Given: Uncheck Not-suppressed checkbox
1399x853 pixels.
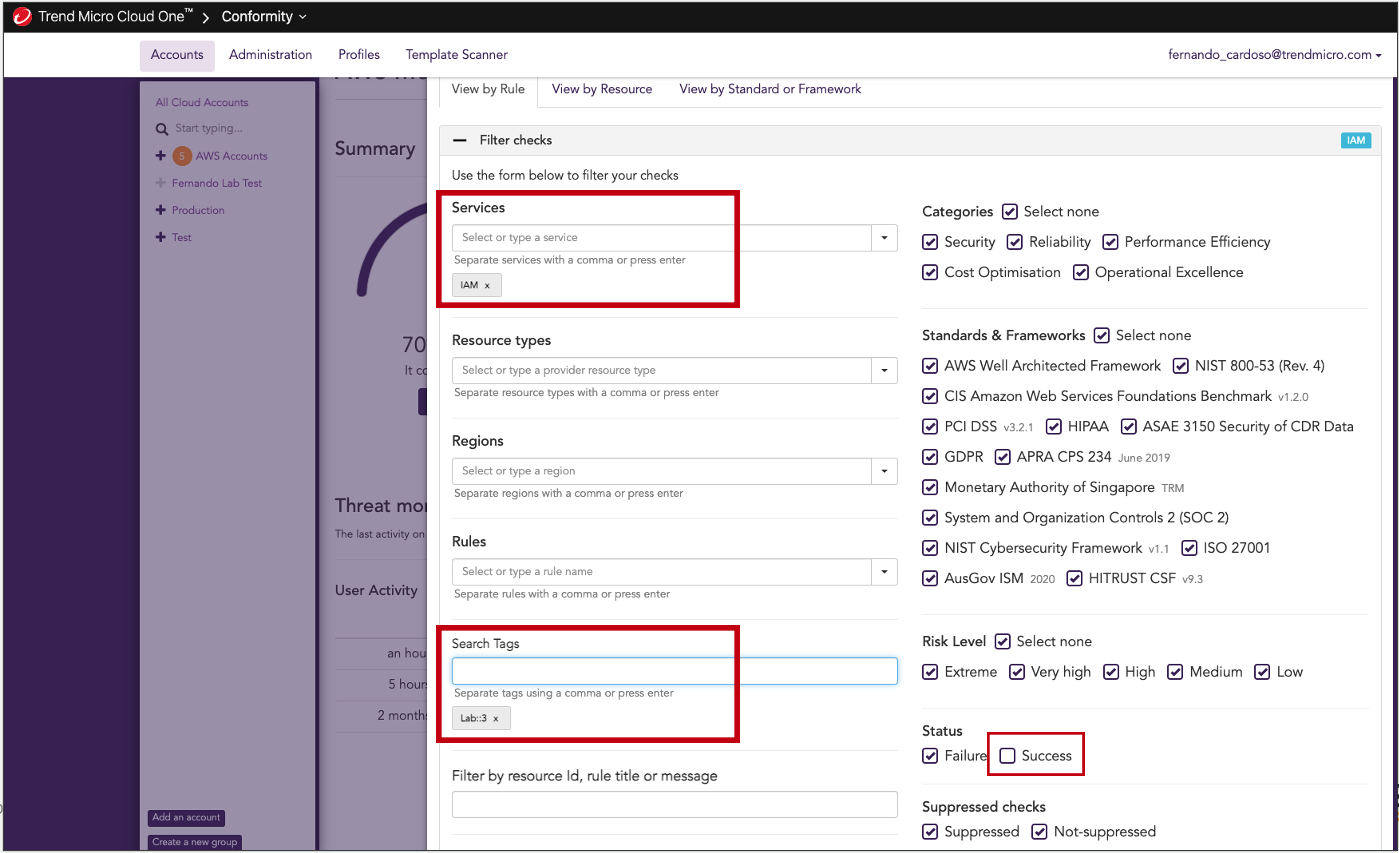Looking at the screenshot, I should point(1040,832).
